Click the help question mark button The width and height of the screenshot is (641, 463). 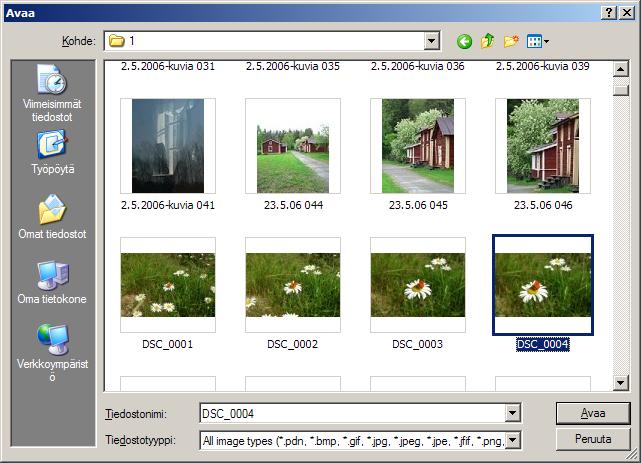point(609,13)
